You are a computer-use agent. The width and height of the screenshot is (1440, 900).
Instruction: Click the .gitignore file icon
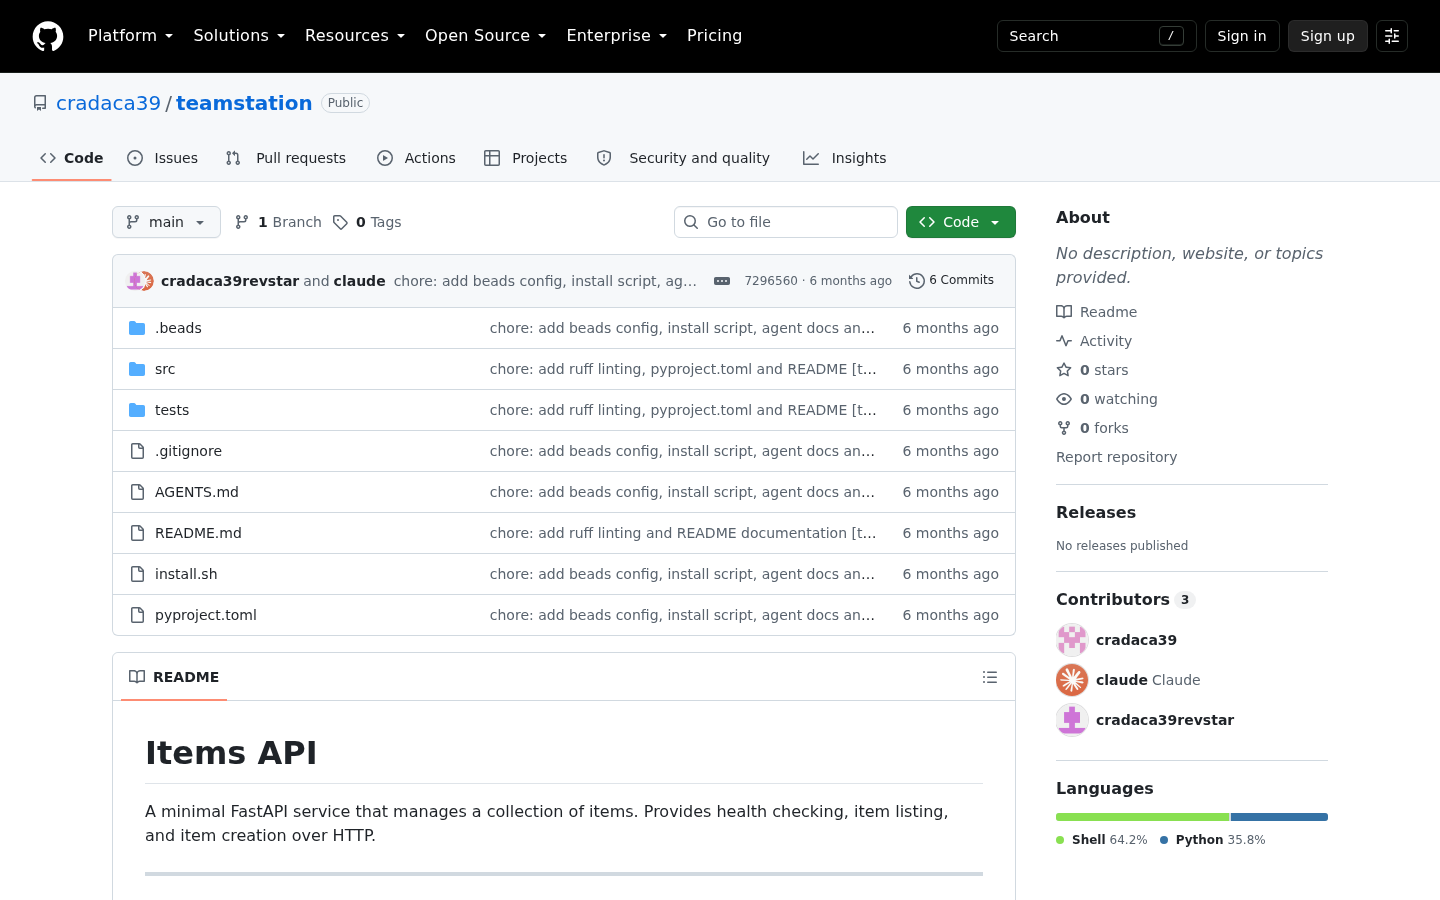(x=137, y=451)
